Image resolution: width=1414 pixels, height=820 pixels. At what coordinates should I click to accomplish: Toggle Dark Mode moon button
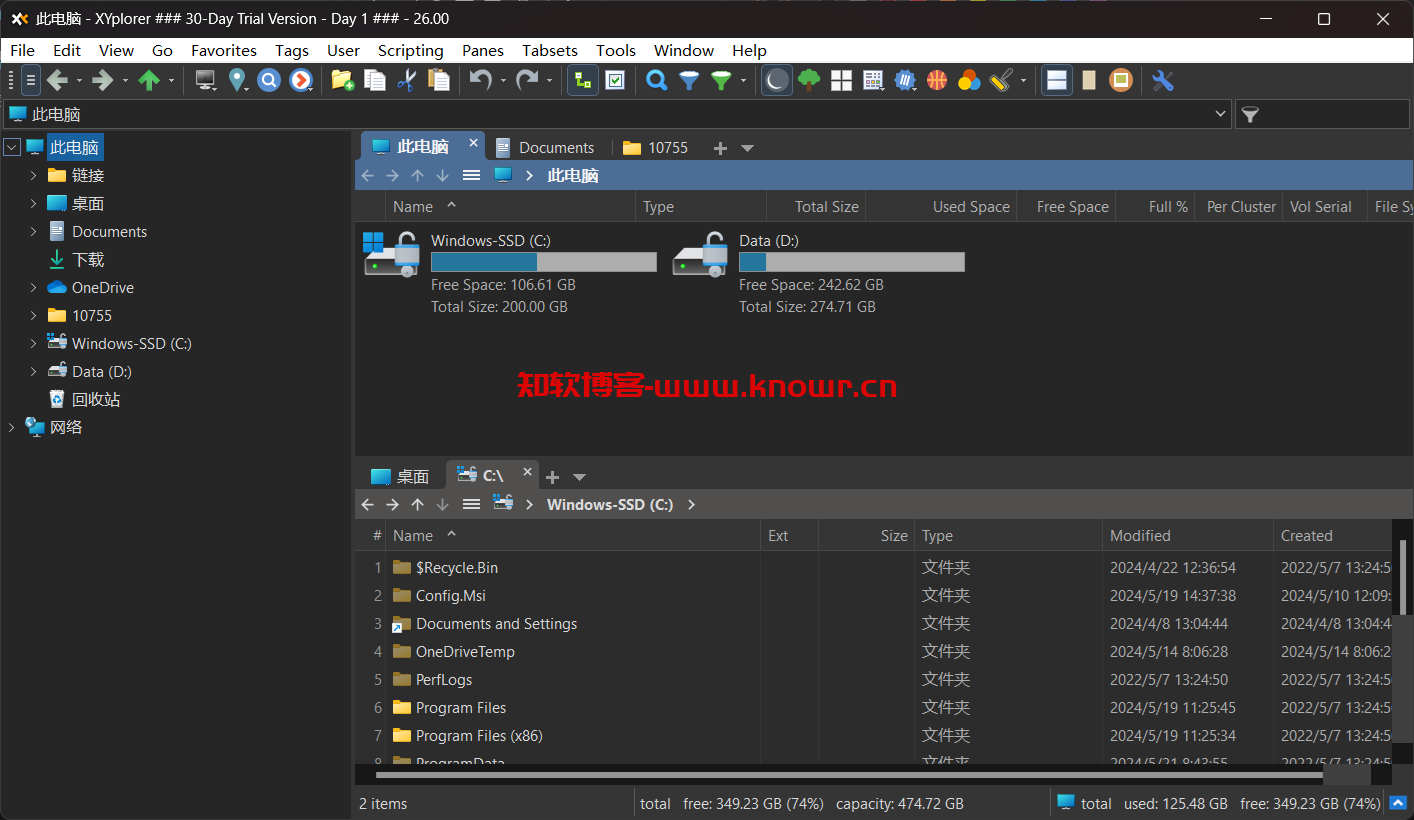point(777,81)
